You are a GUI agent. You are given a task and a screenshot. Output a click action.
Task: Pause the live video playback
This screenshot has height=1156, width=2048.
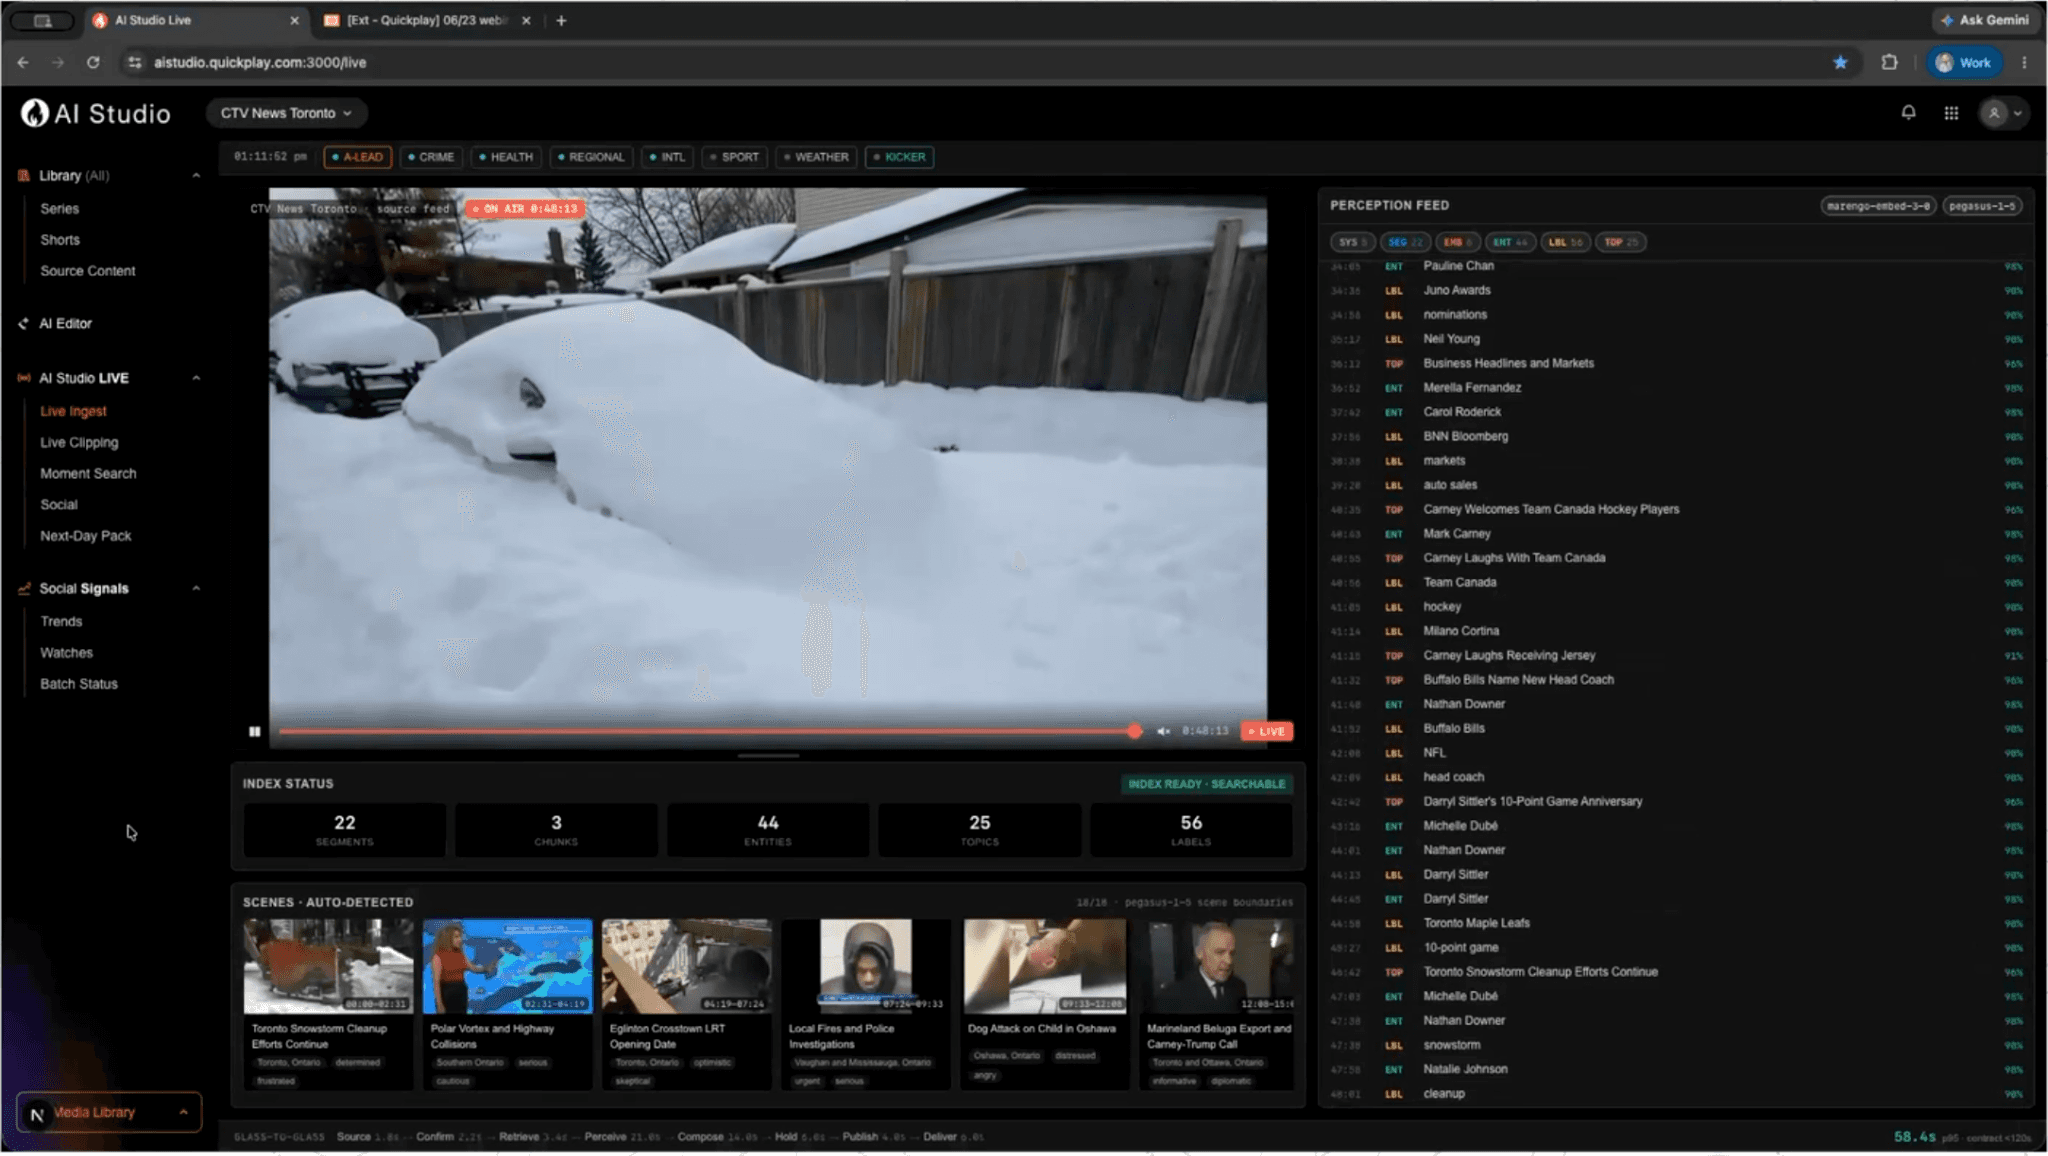(255, 731)
